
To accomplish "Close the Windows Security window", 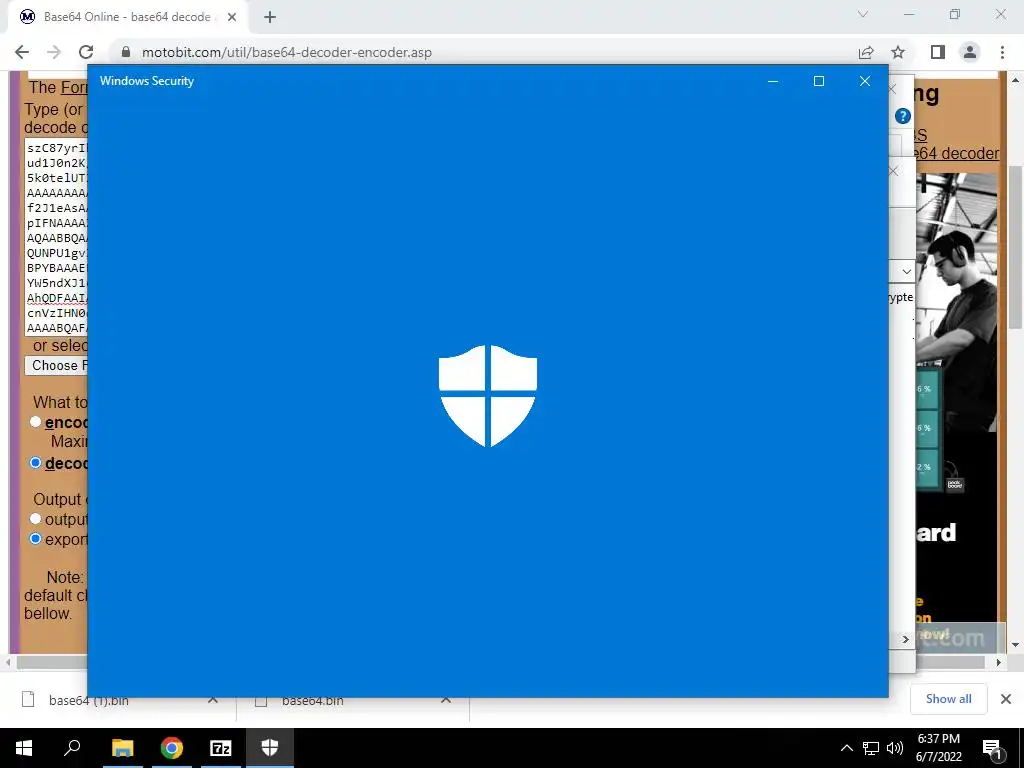I will pyautogui.click(x=865, y=81).
